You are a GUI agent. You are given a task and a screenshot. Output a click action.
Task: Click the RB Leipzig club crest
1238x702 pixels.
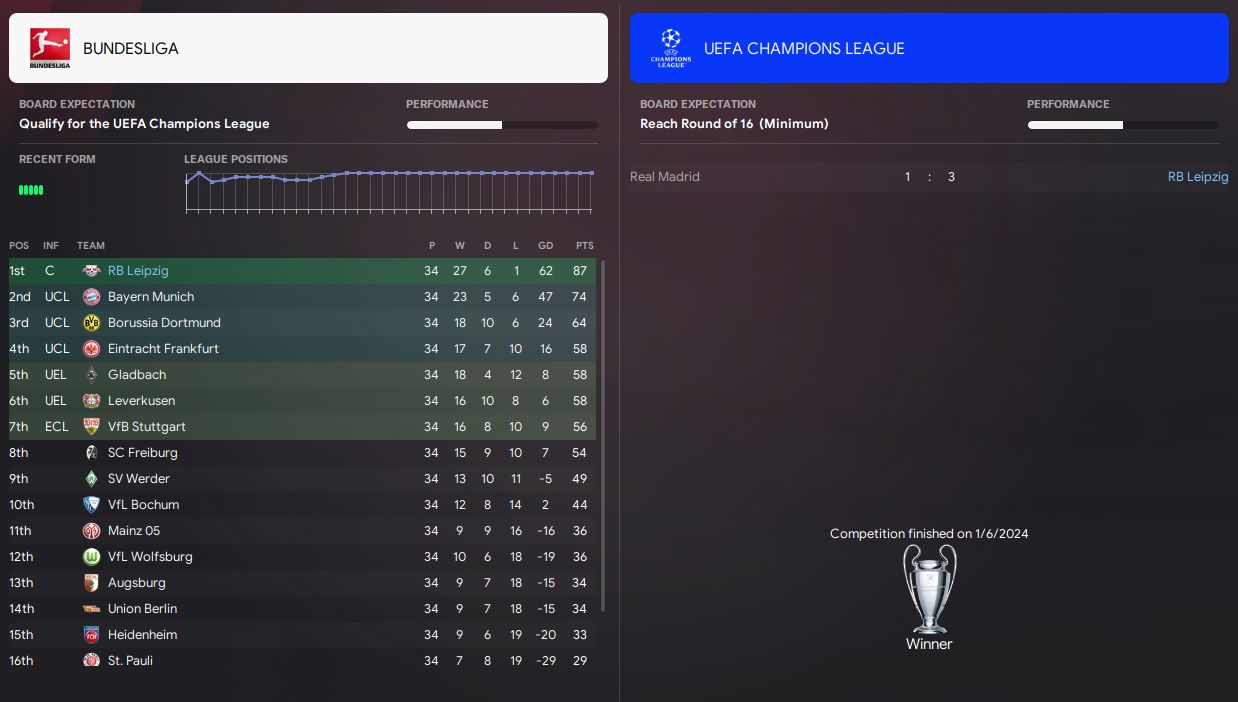pyautogui.click(x=91, y=271)
